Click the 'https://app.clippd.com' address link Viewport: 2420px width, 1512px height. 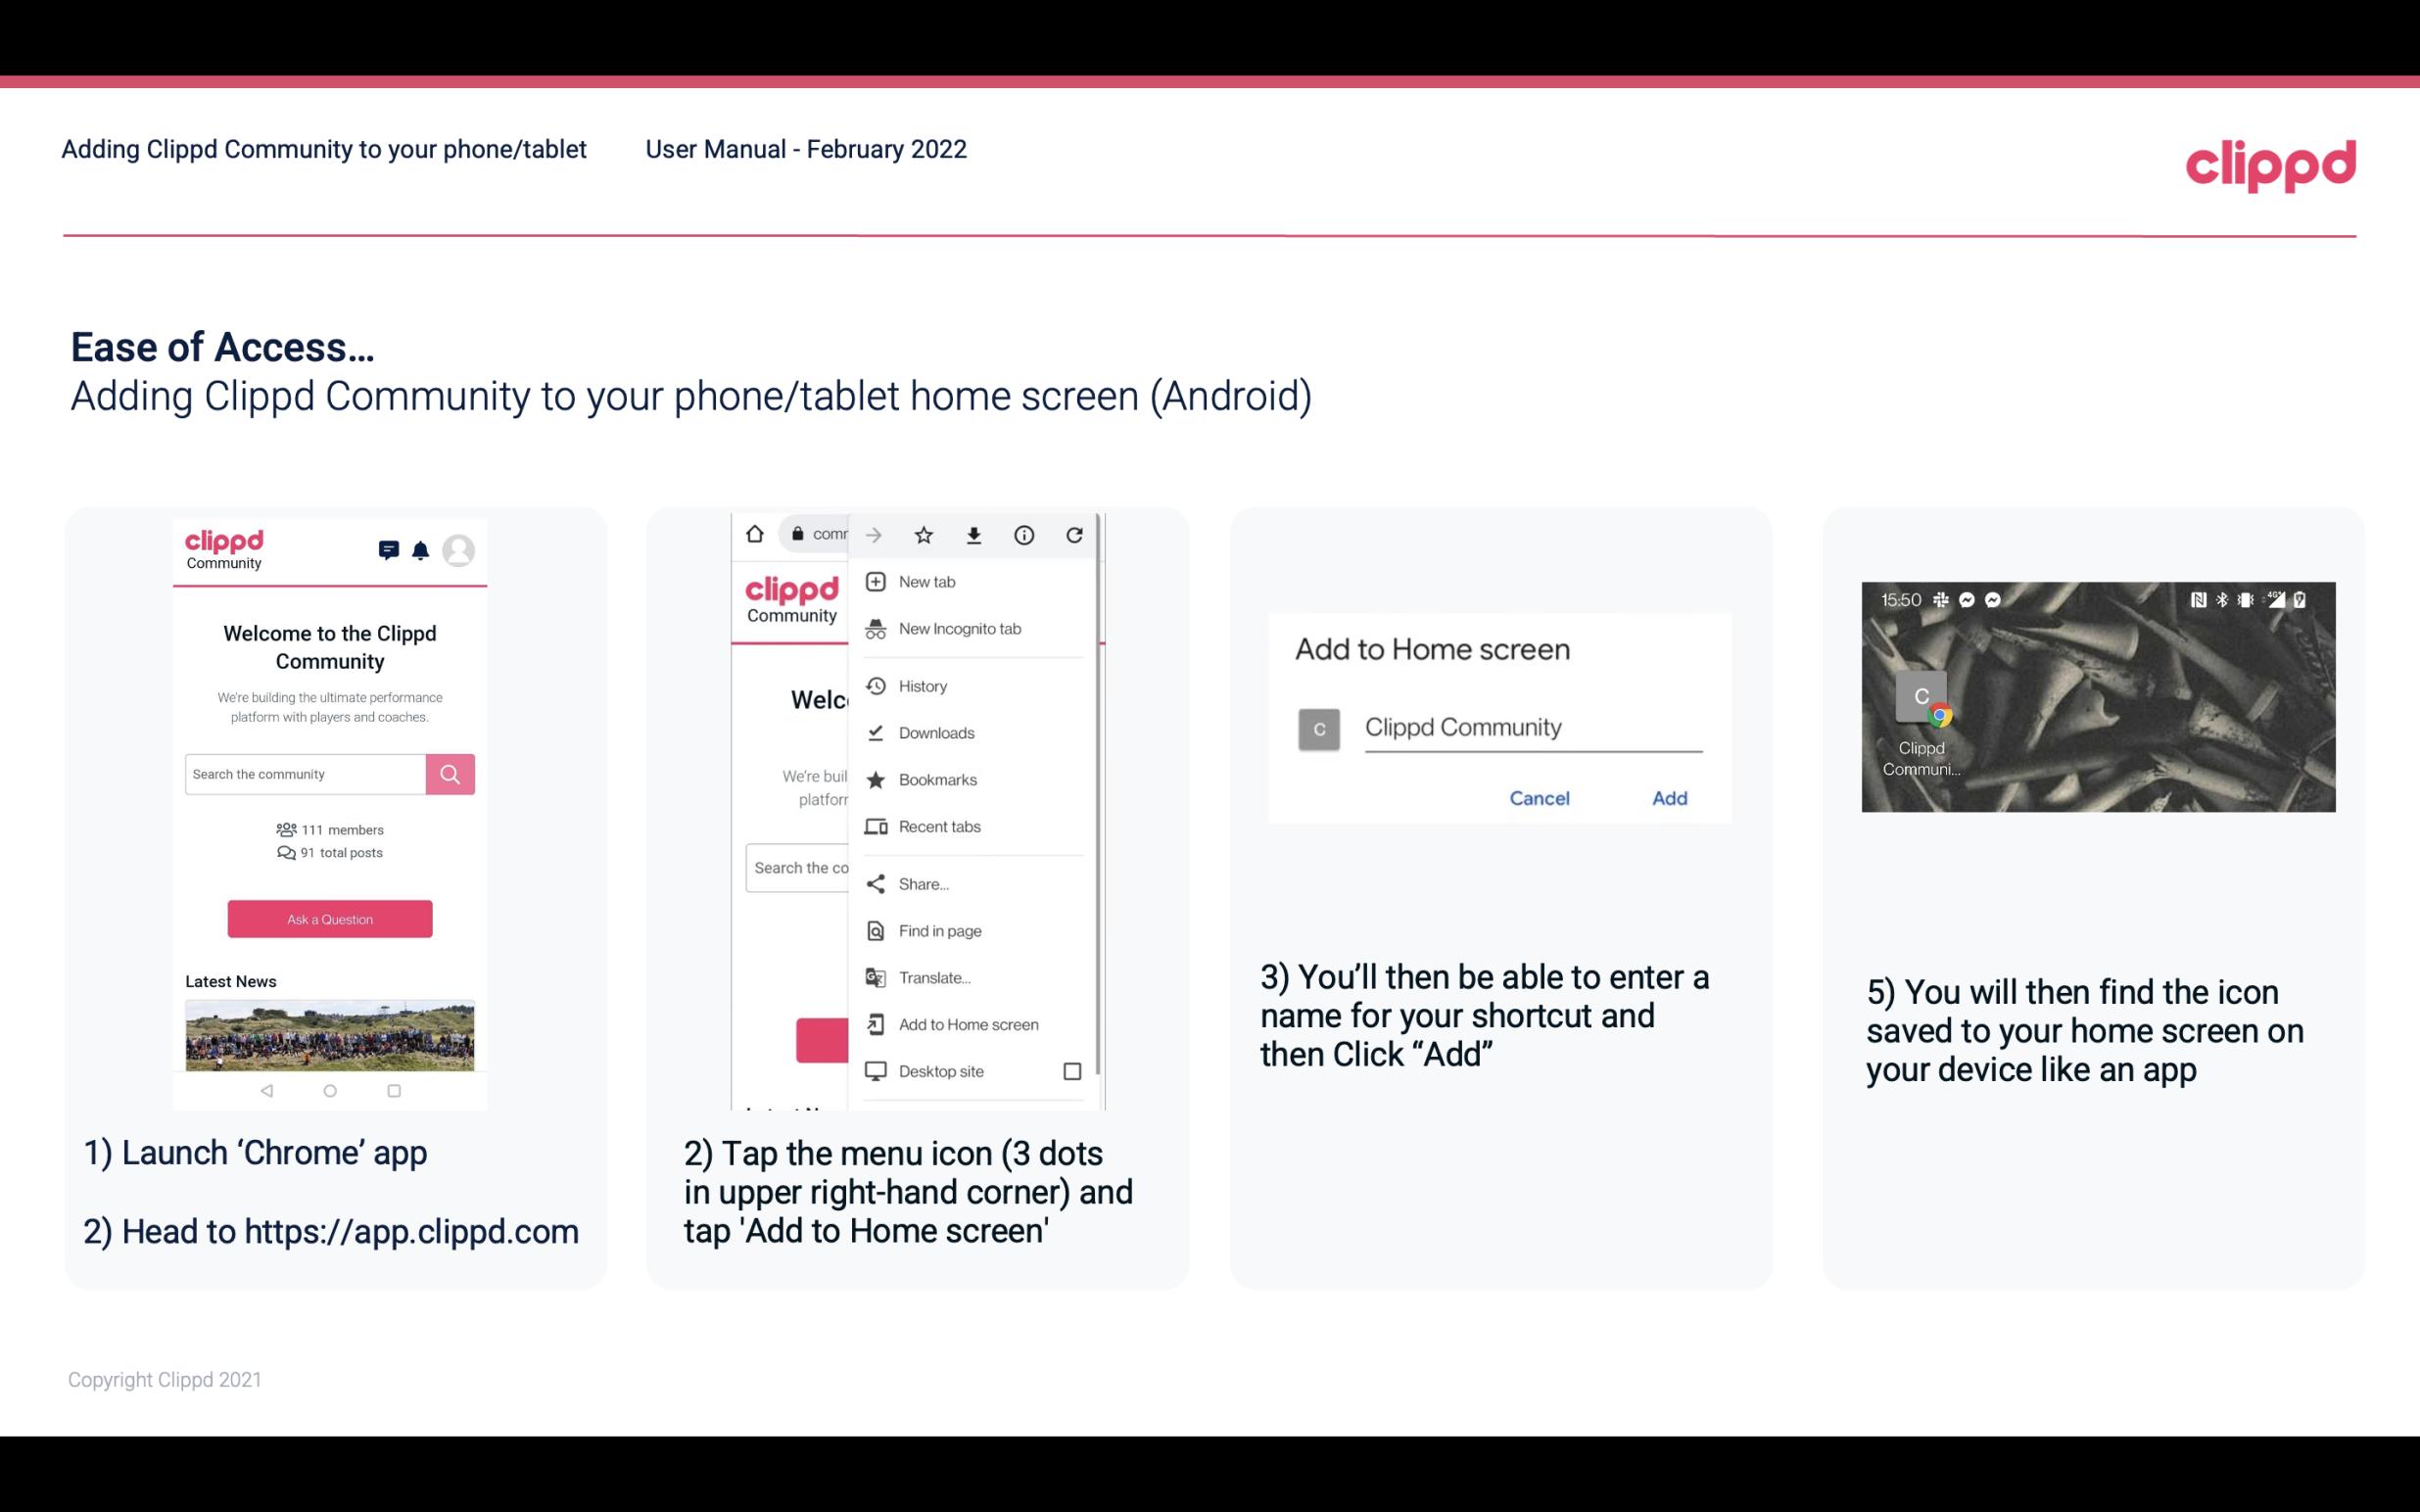(x=413, y=1230)
